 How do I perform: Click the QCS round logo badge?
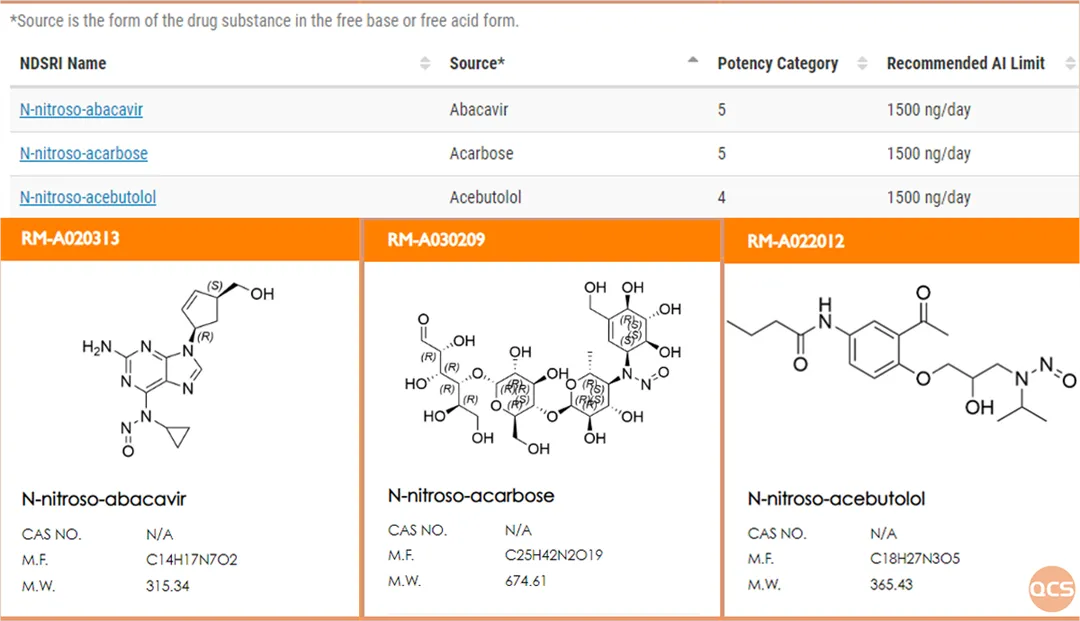point(1052,589)
